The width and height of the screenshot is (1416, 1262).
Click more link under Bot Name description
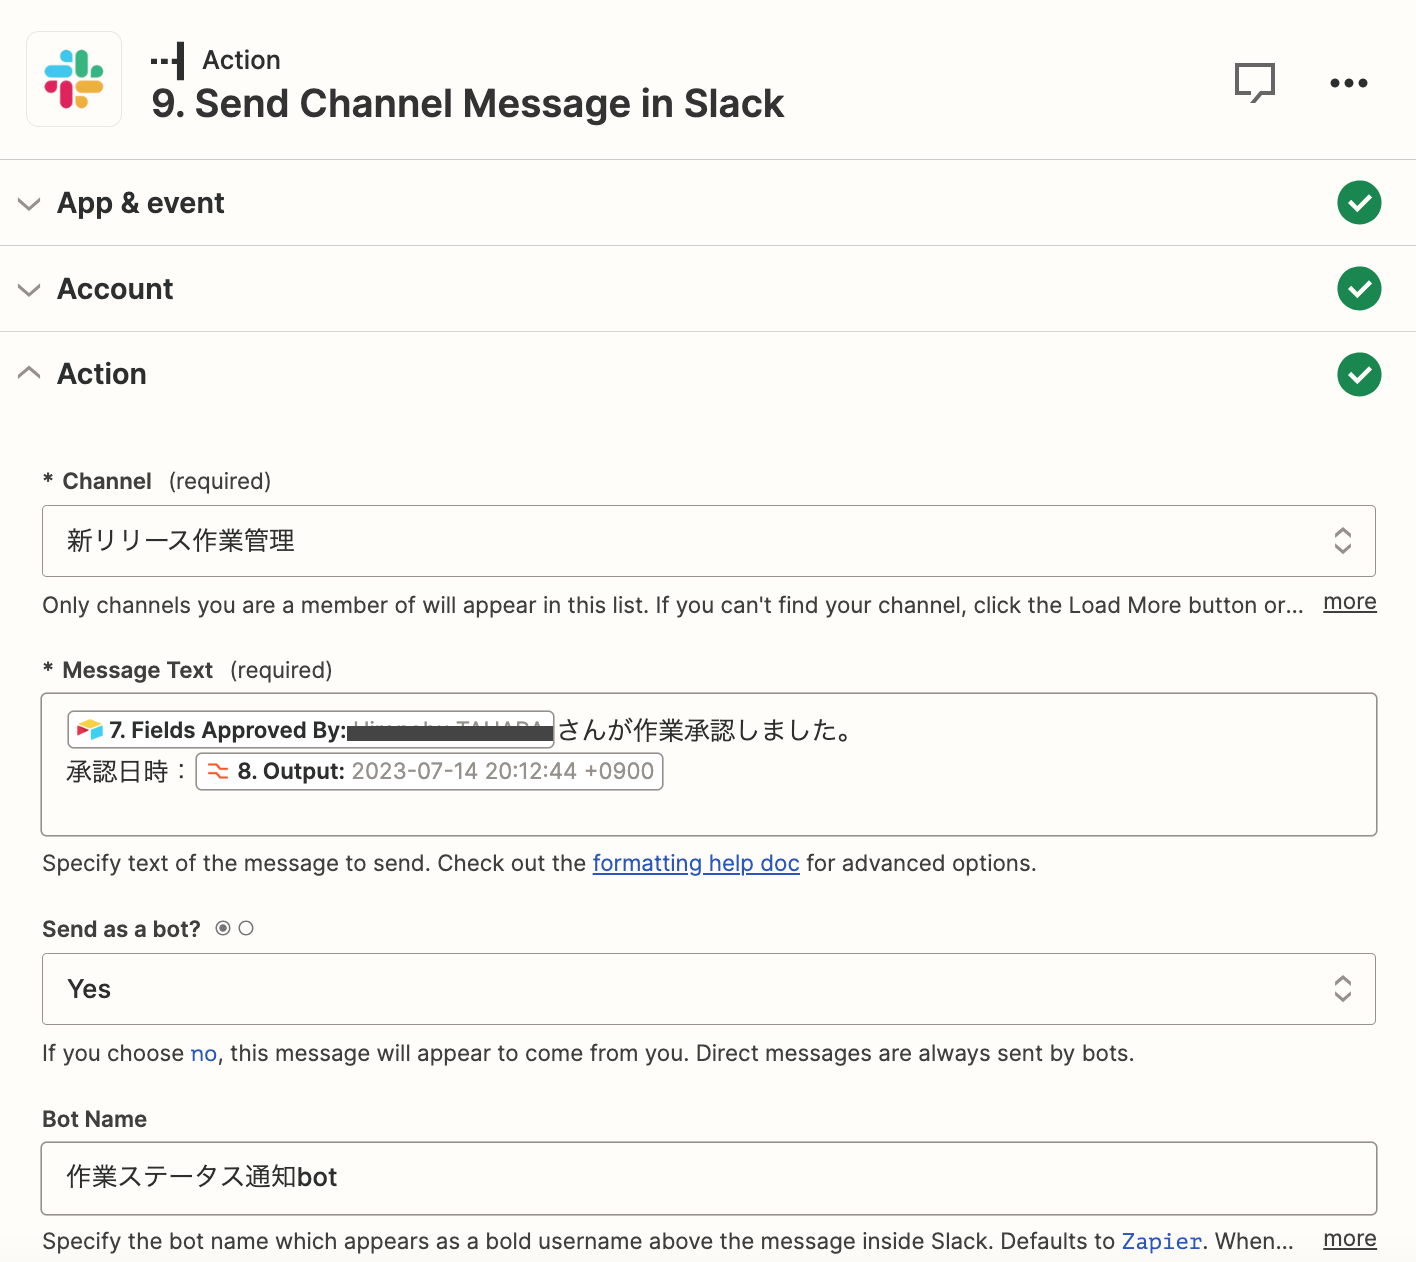[1349, 1239]
